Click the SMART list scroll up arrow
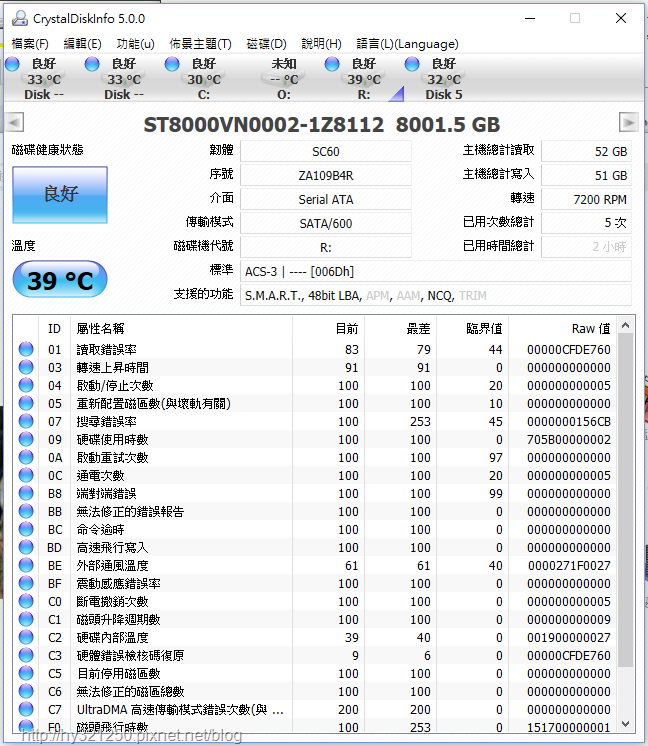The height and width of the screenshot is (746, 648). click(626, 326)
